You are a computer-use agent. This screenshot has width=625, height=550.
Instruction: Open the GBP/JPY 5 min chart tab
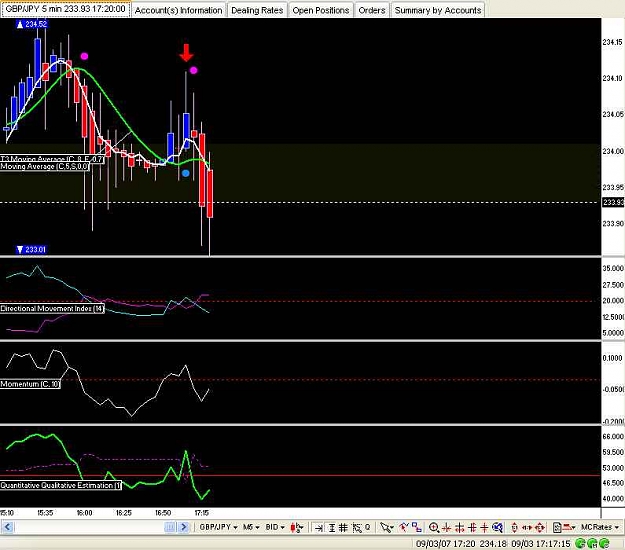pyautogui.click(x=65, y=9)
